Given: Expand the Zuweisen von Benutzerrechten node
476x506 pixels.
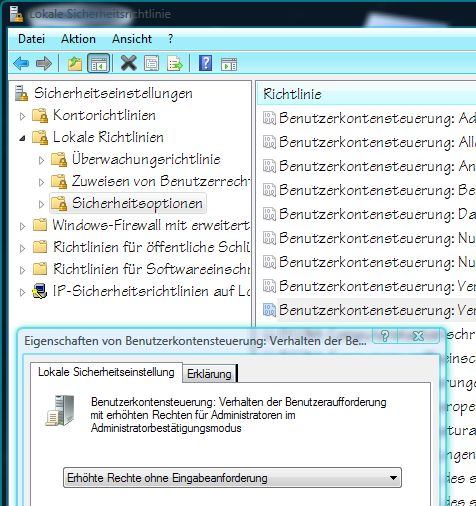Looking at the screenshot, I should pos(41,182).
